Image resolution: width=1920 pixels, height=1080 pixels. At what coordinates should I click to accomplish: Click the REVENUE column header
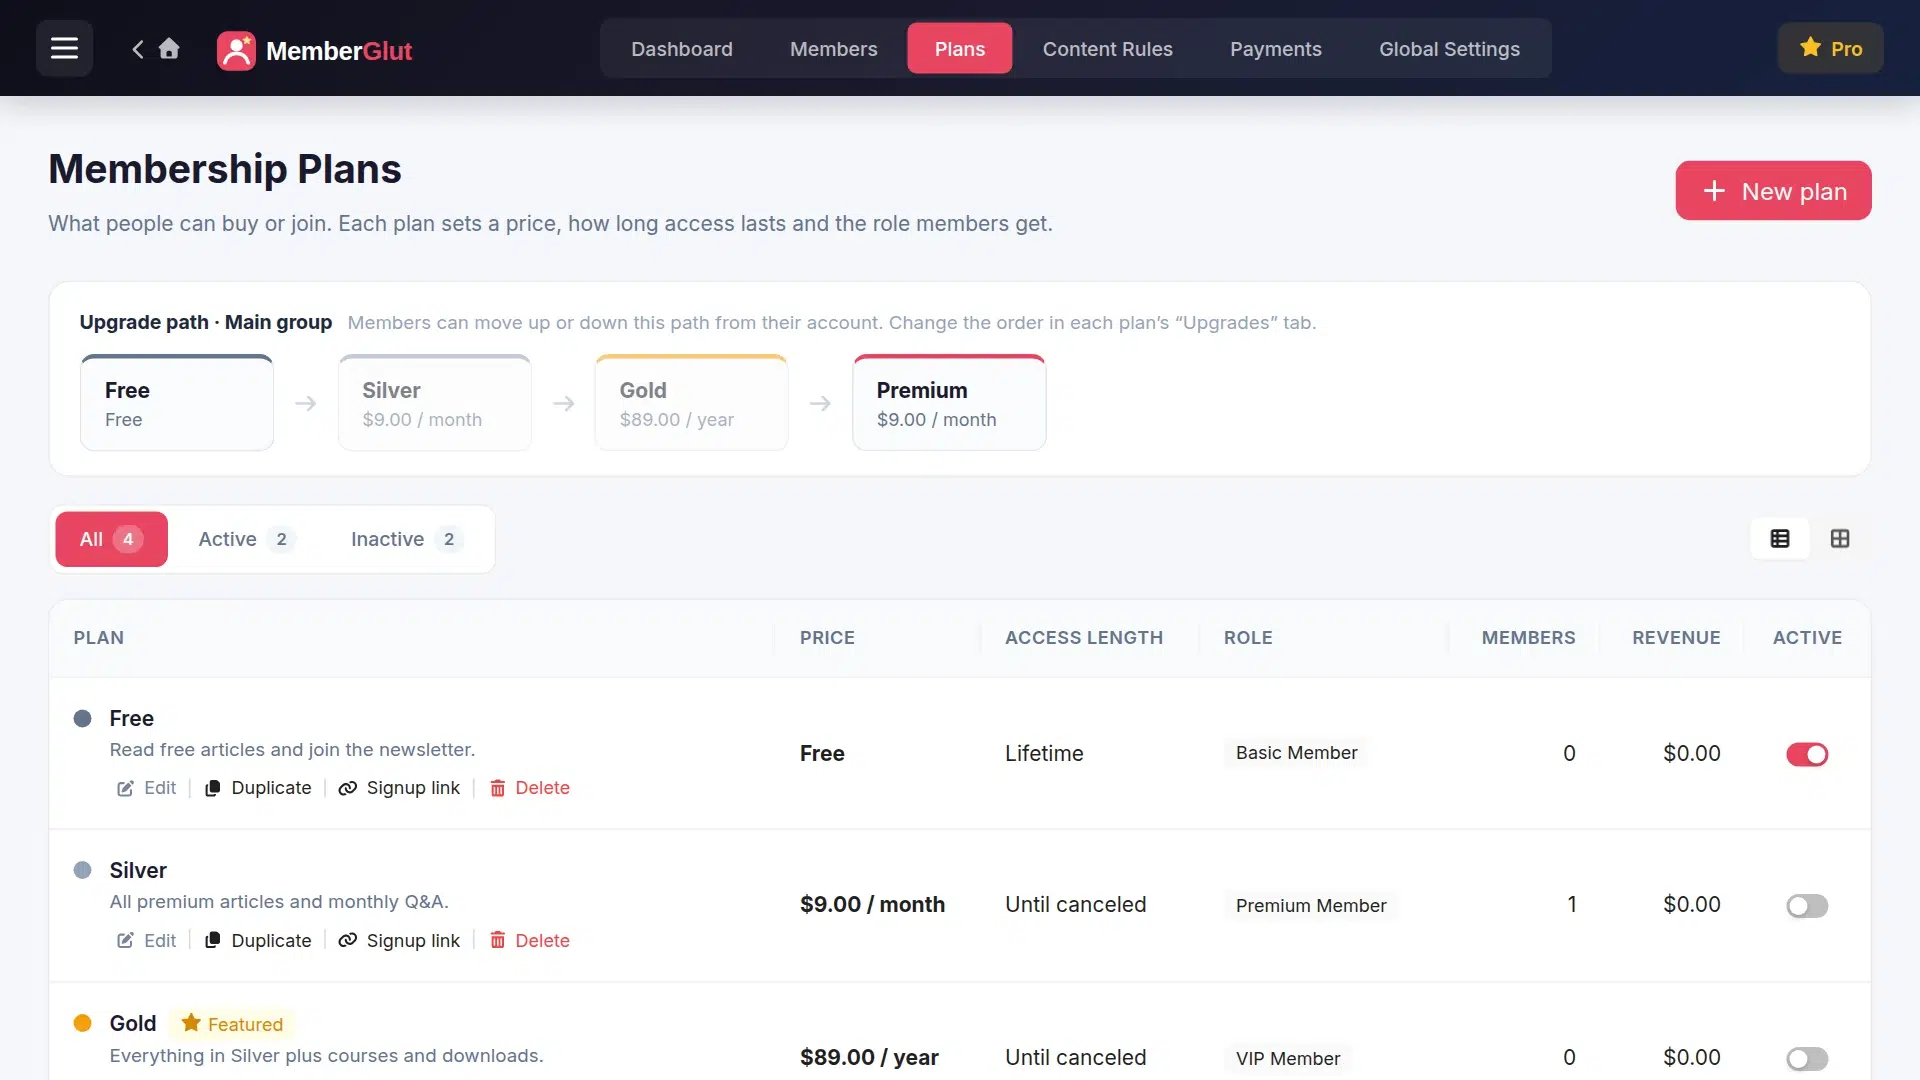[1676, 638]
